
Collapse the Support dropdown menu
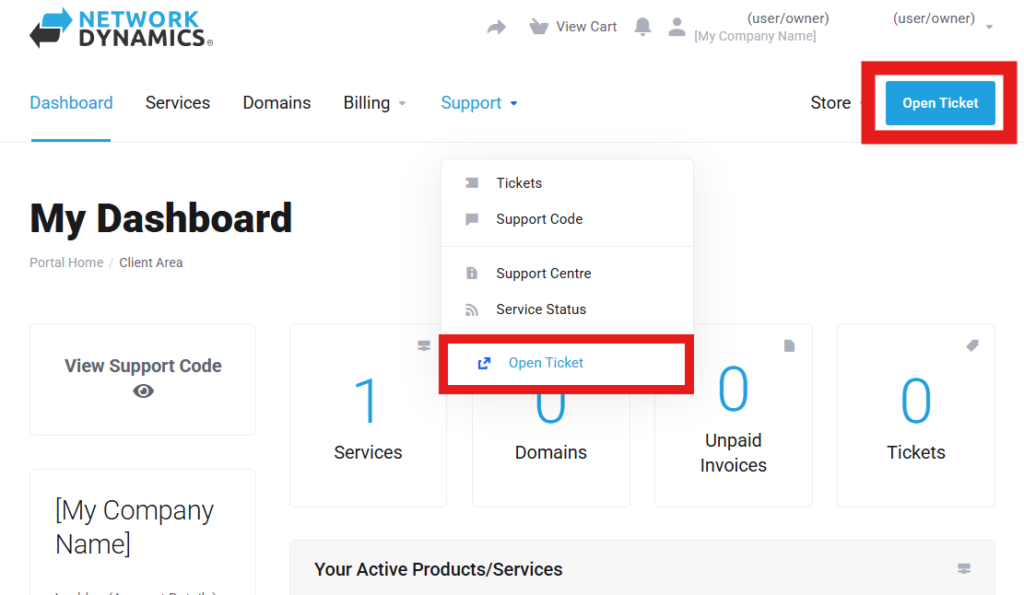(x=479, y=103)
